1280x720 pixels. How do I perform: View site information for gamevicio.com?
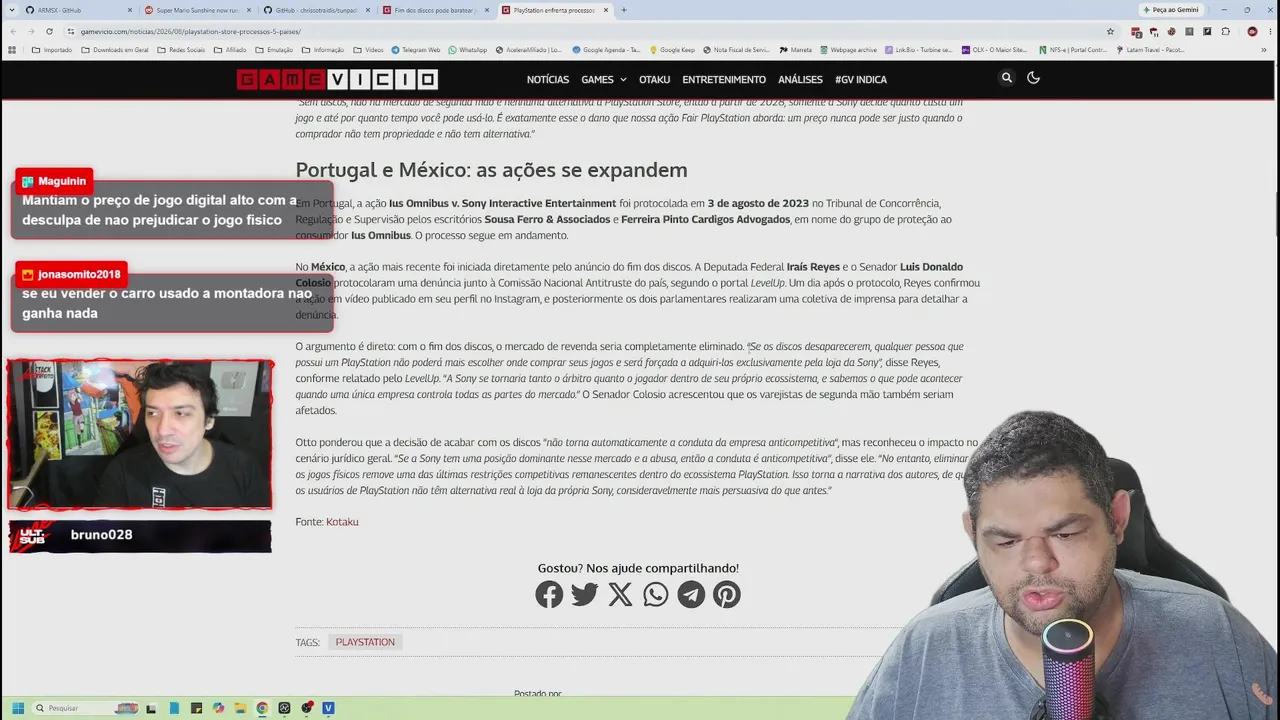tap(71, 31)
